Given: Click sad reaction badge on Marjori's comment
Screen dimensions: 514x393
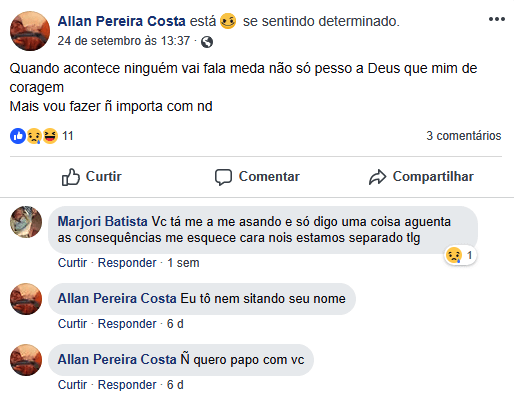Looking at the screenshot, I should click(460, 256).
